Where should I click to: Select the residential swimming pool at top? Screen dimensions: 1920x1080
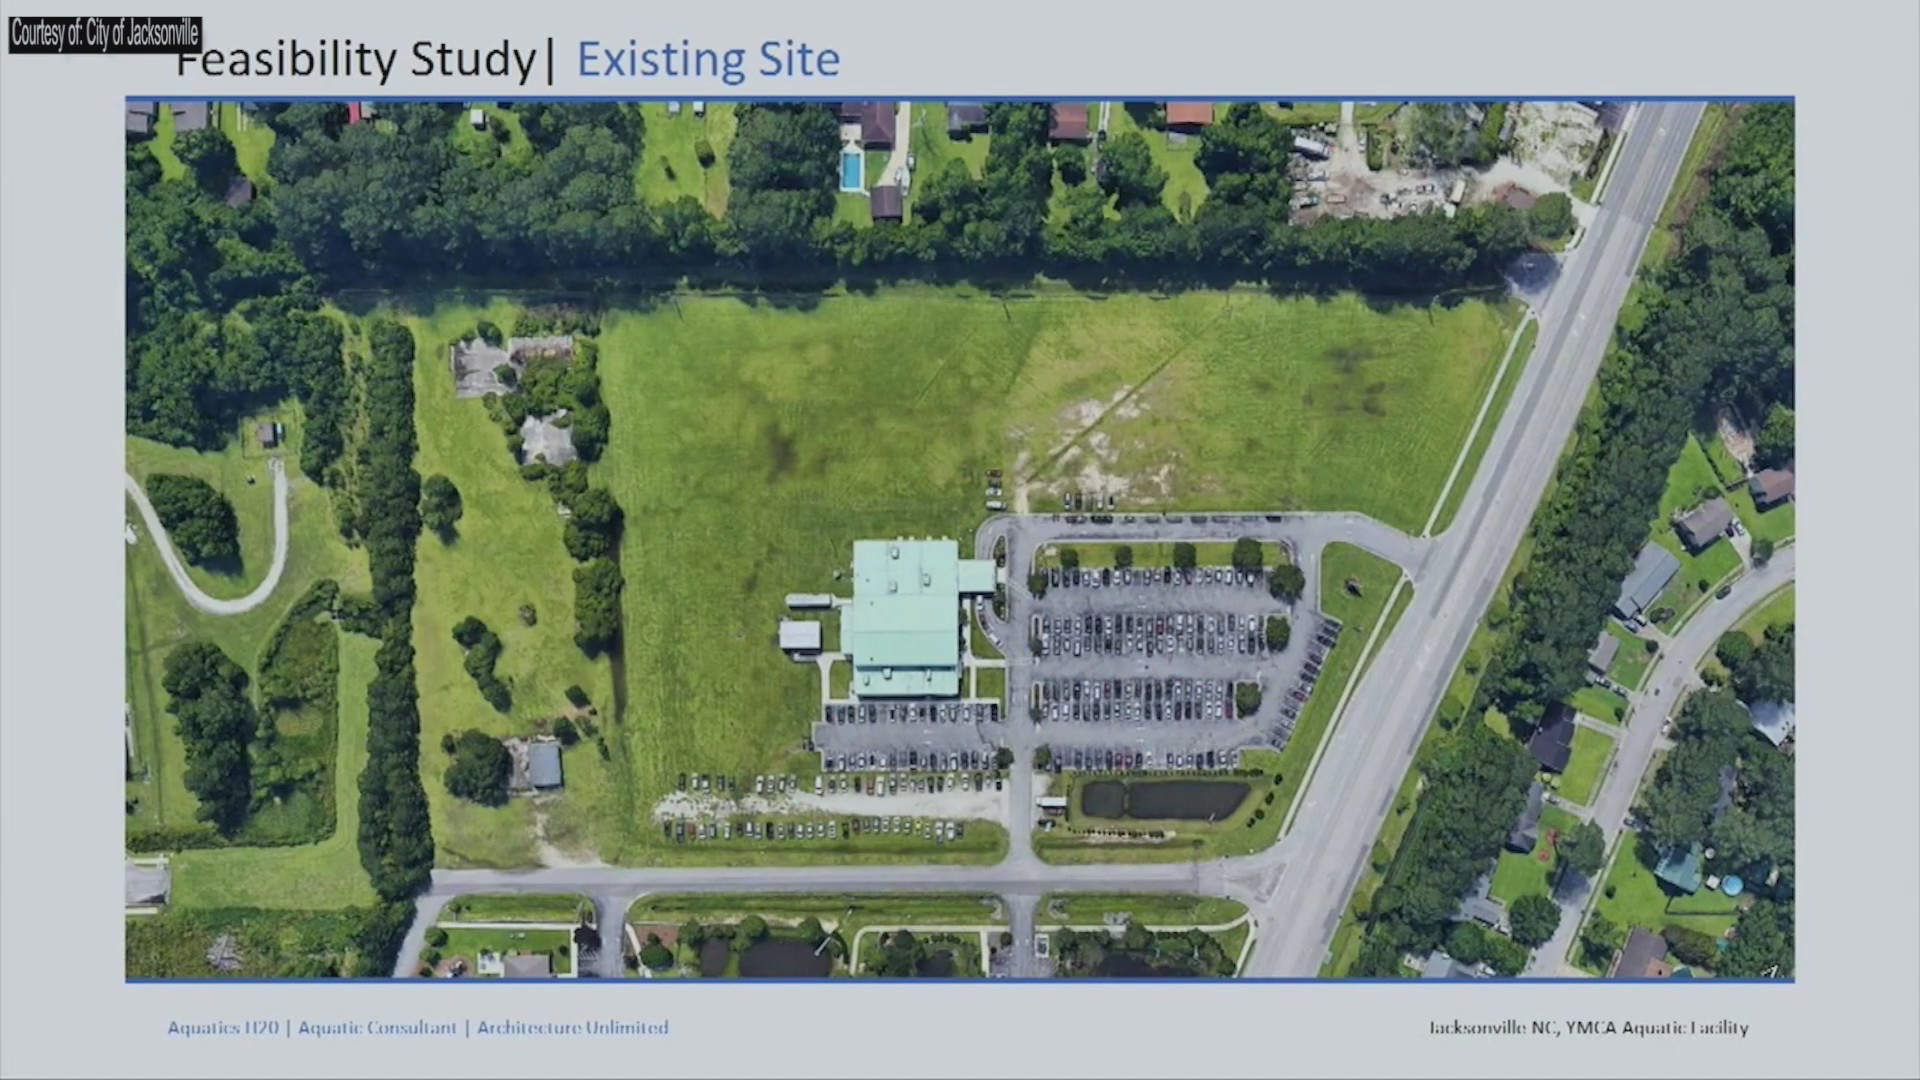tap(852, 172)
